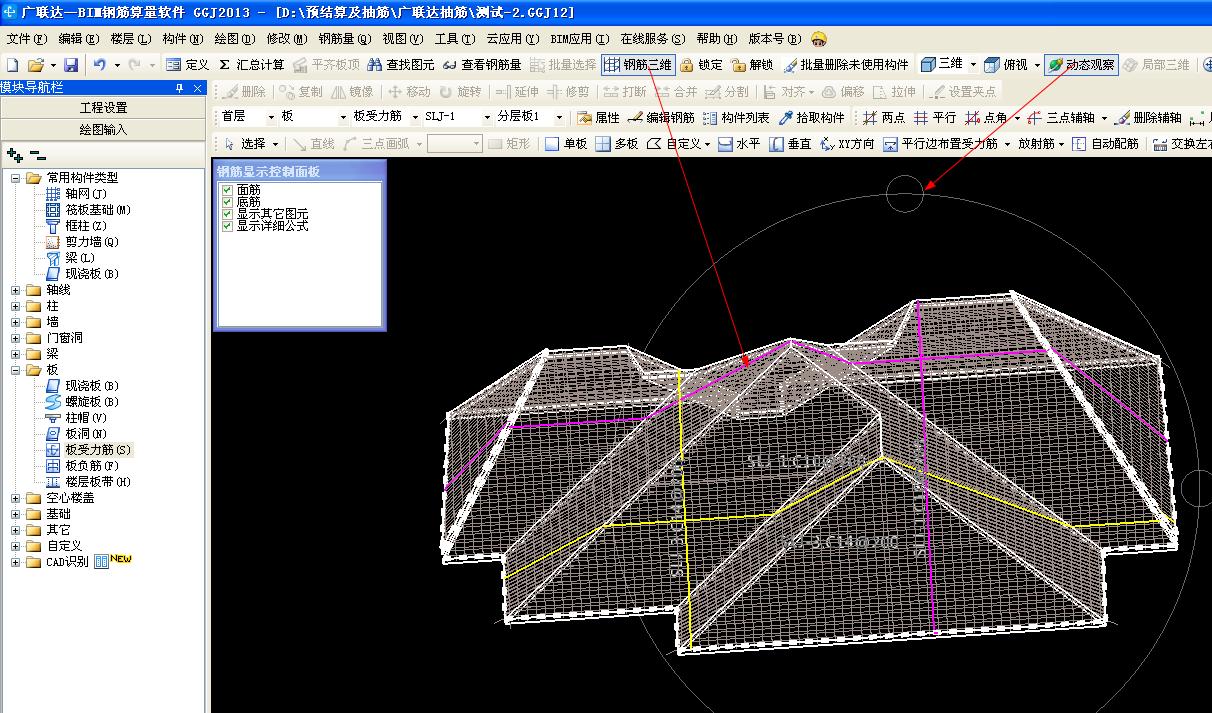This screenshot has width=1212, height=713.
Task: Open the 钢筋量(Q) menu
Action: [345, 39]
